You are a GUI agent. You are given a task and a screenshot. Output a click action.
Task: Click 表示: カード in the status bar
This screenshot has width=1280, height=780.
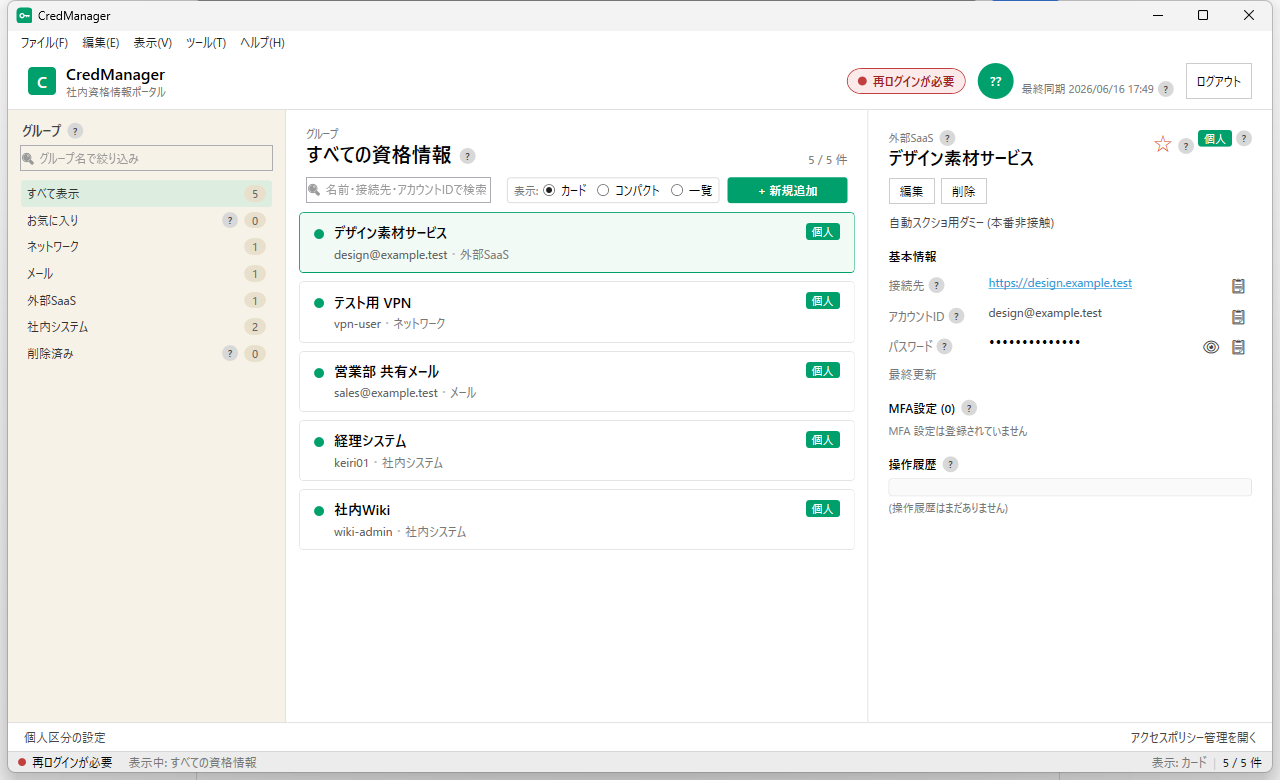(1179, 763)
